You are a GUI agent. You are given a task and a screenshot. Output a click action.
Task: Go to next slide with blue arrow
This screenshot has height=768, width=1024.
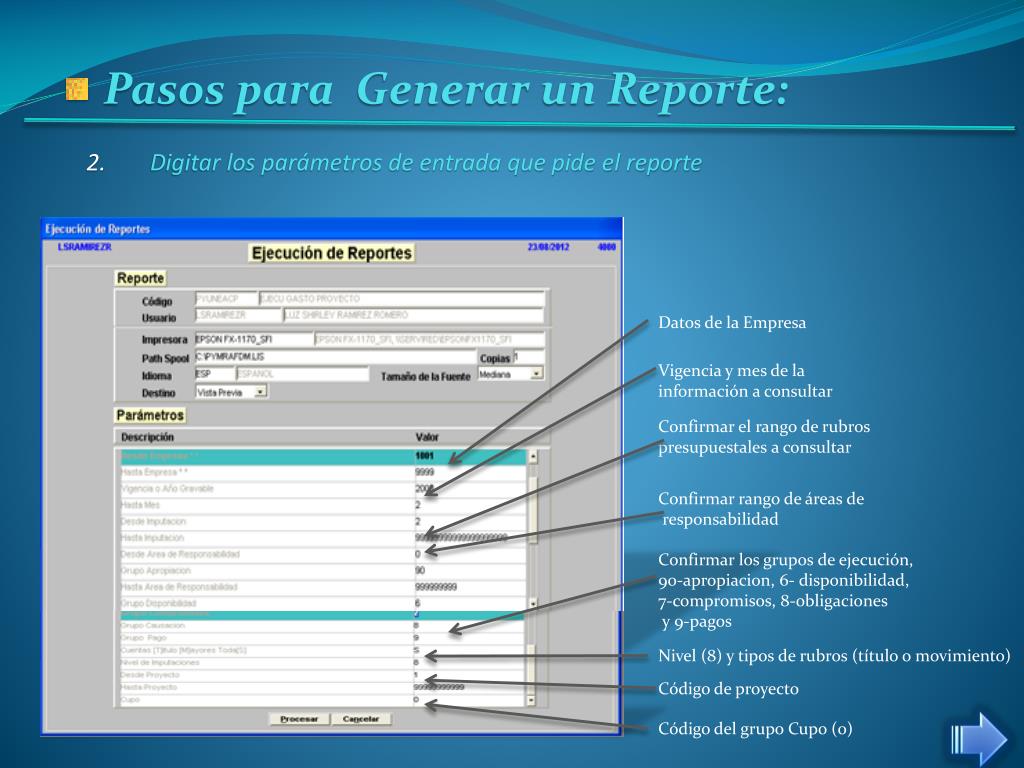click(x=980, y=739)
